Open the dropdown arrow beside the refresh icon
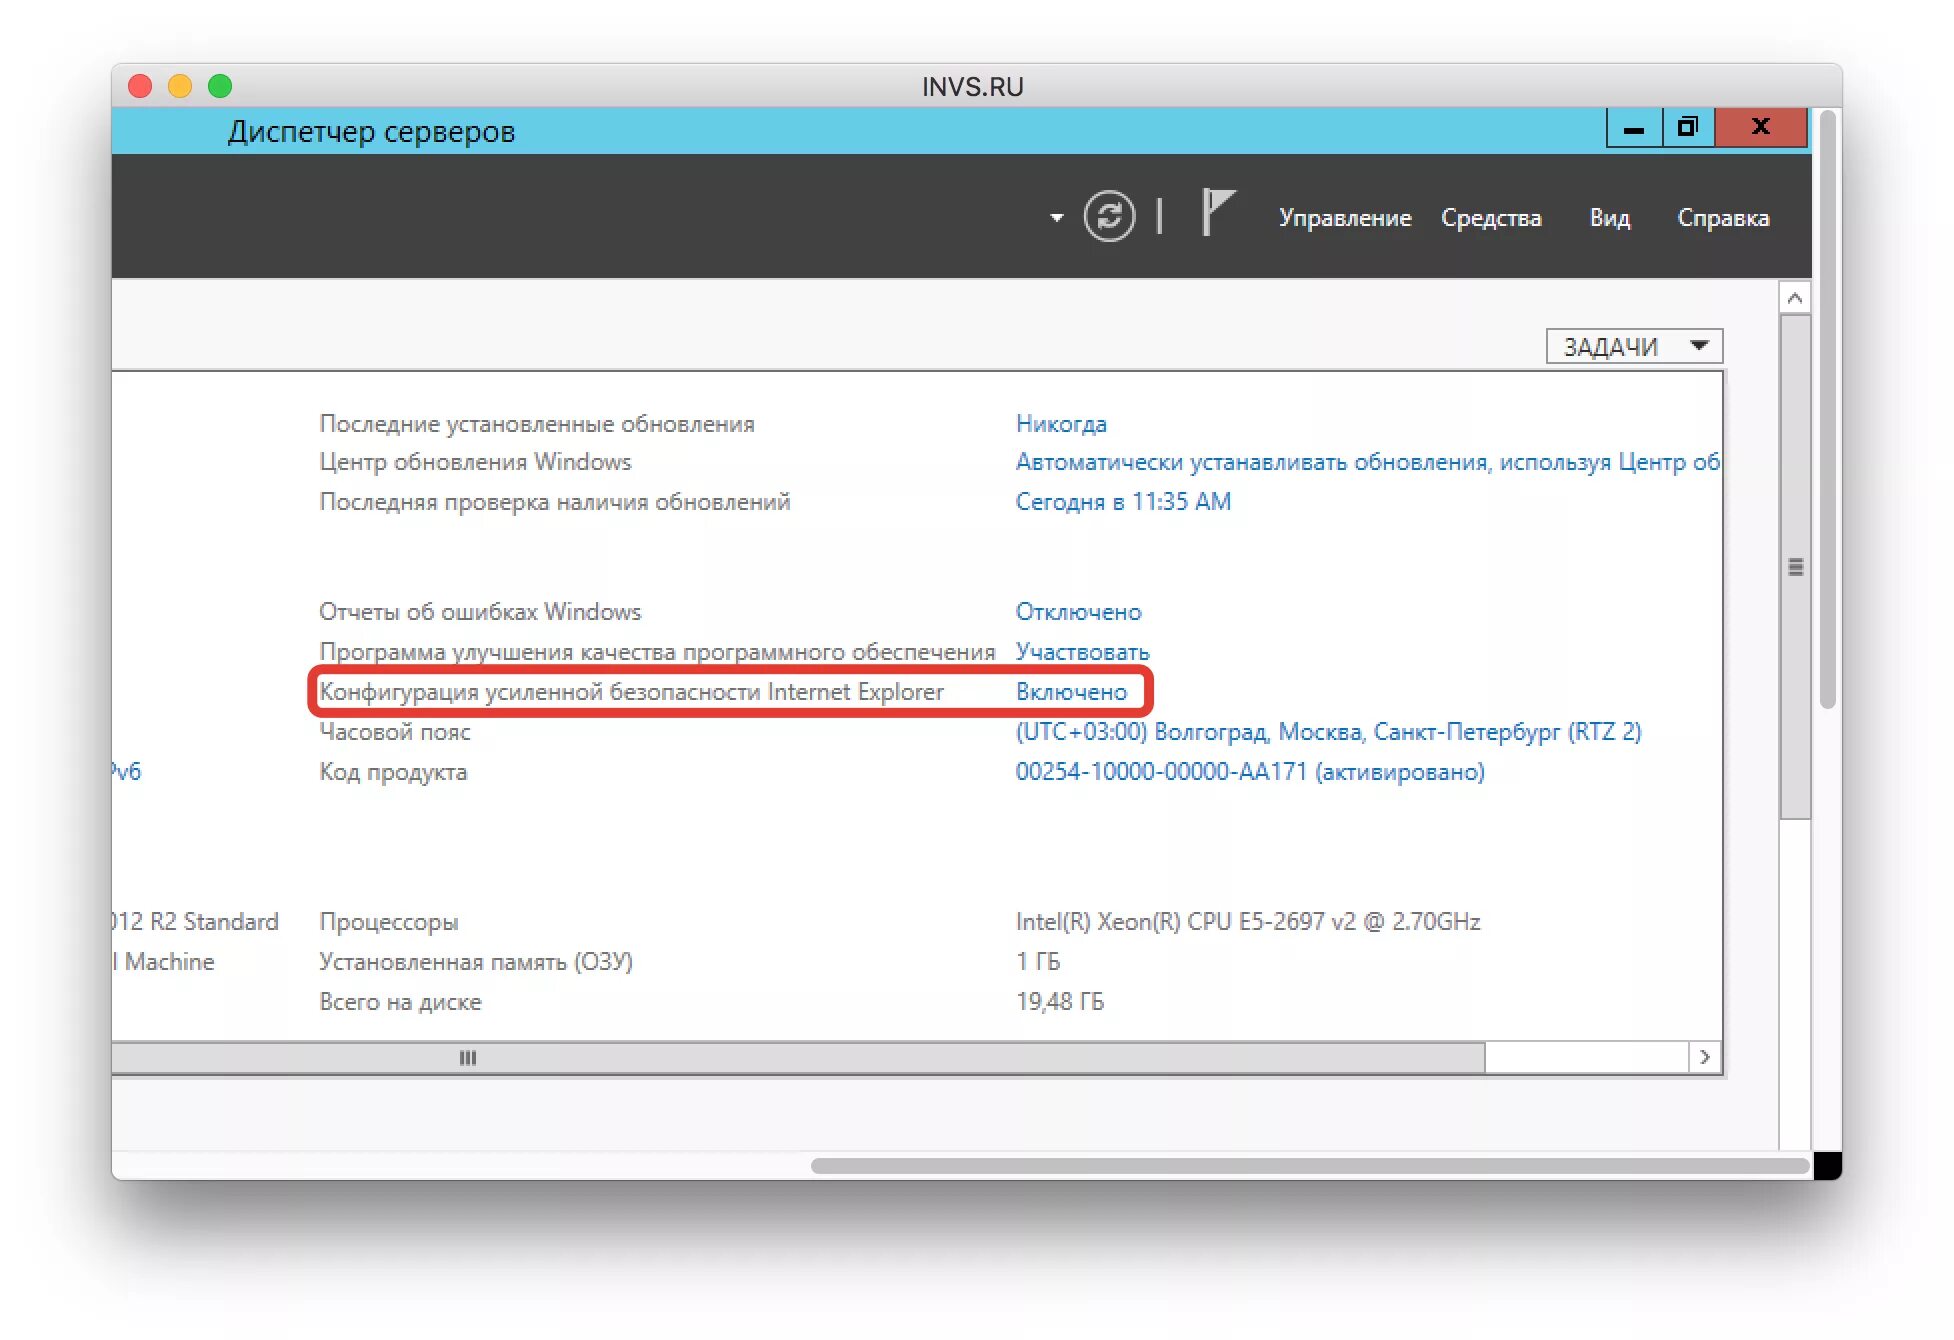 [1055, 216]
